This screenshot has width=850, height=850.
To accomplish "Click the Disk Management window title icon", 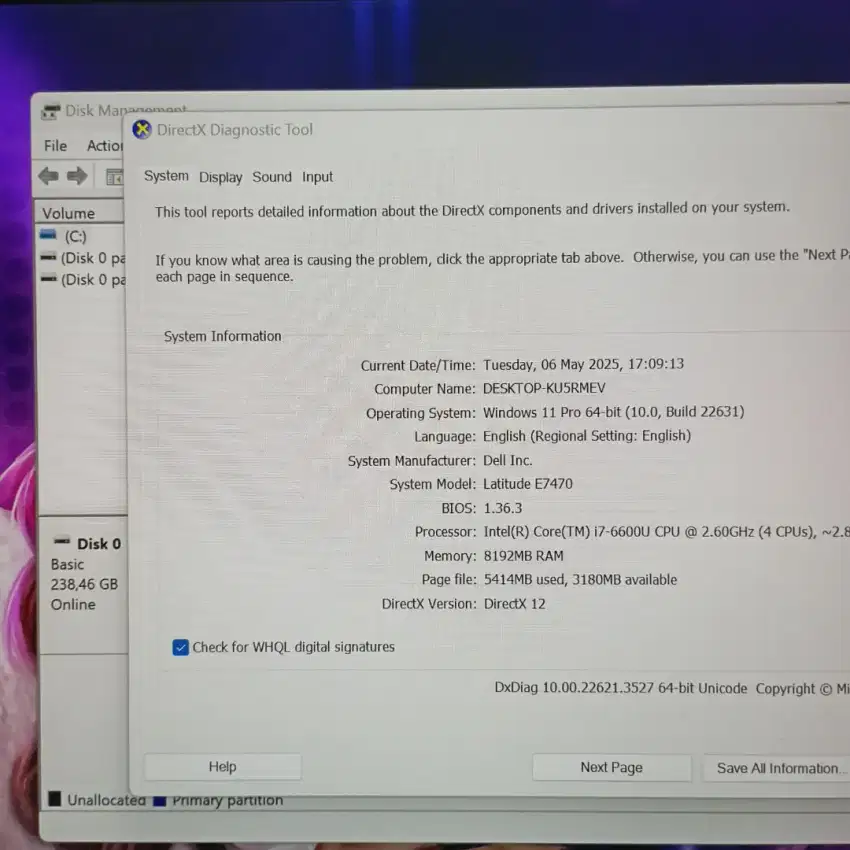I will coord(50,112).
